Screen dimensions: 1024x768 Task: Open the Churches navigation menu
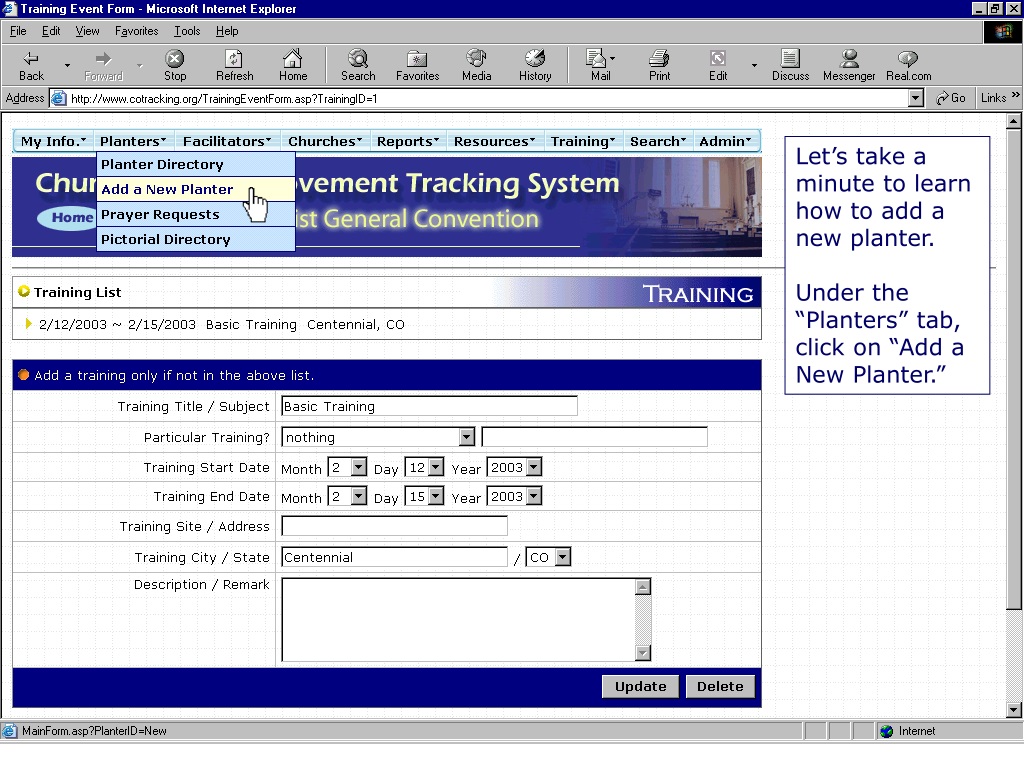[x=325, y=141]
